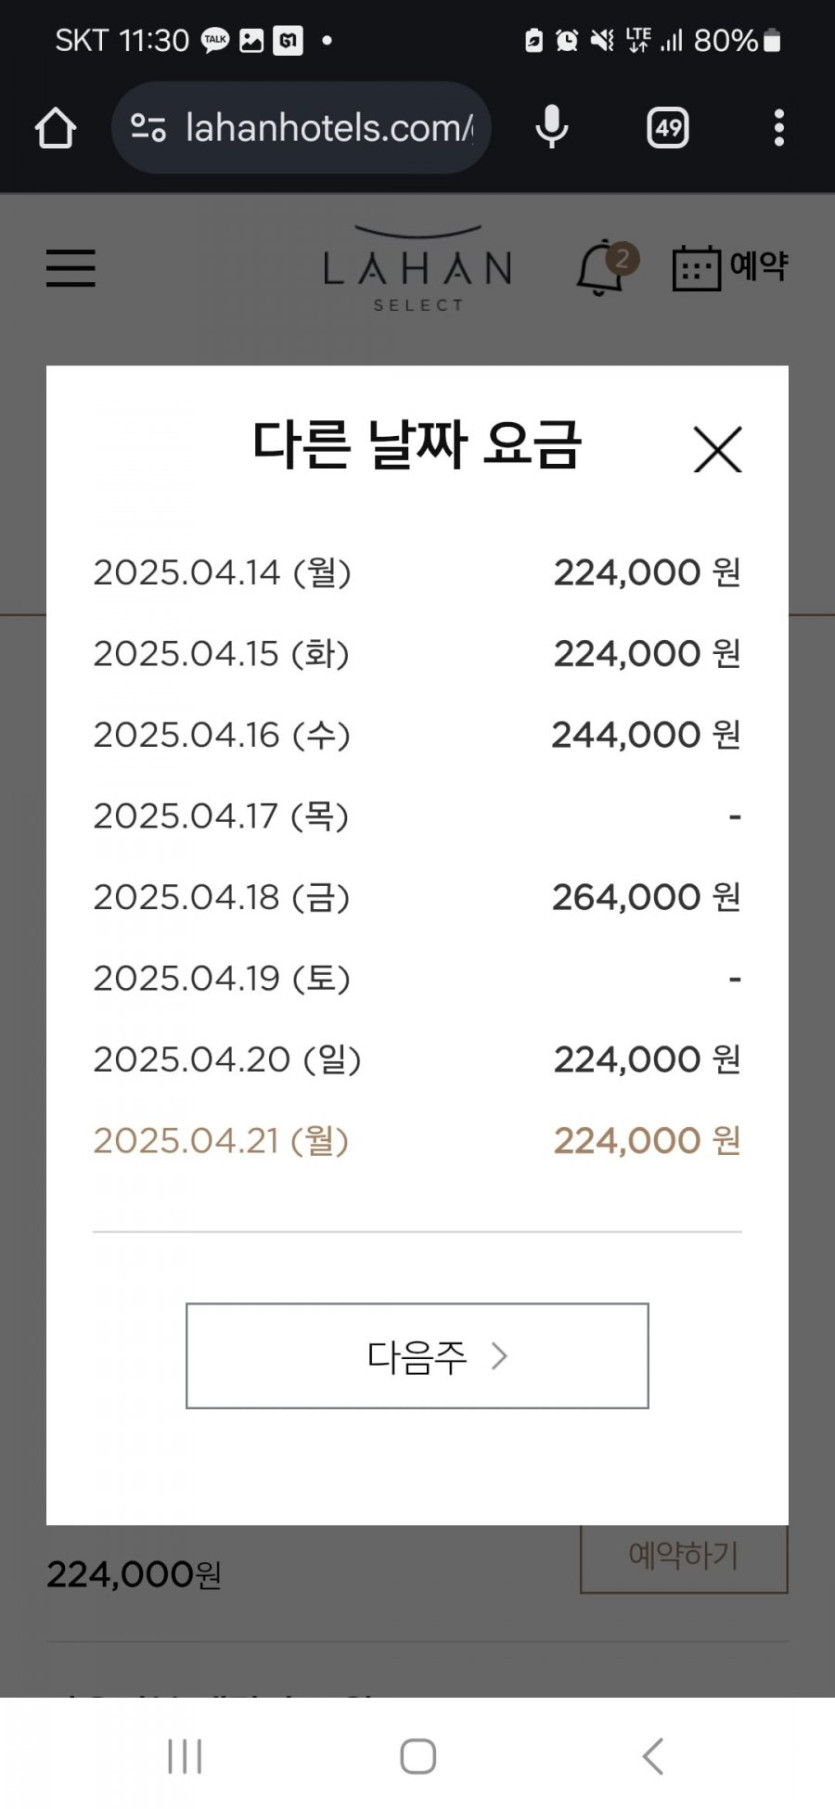This screenshot has height=1809, width=835.
Task: Select the highlighted 2025.04.21 (월) rate
Action: pyautogui.click(x=417, y=1140)
